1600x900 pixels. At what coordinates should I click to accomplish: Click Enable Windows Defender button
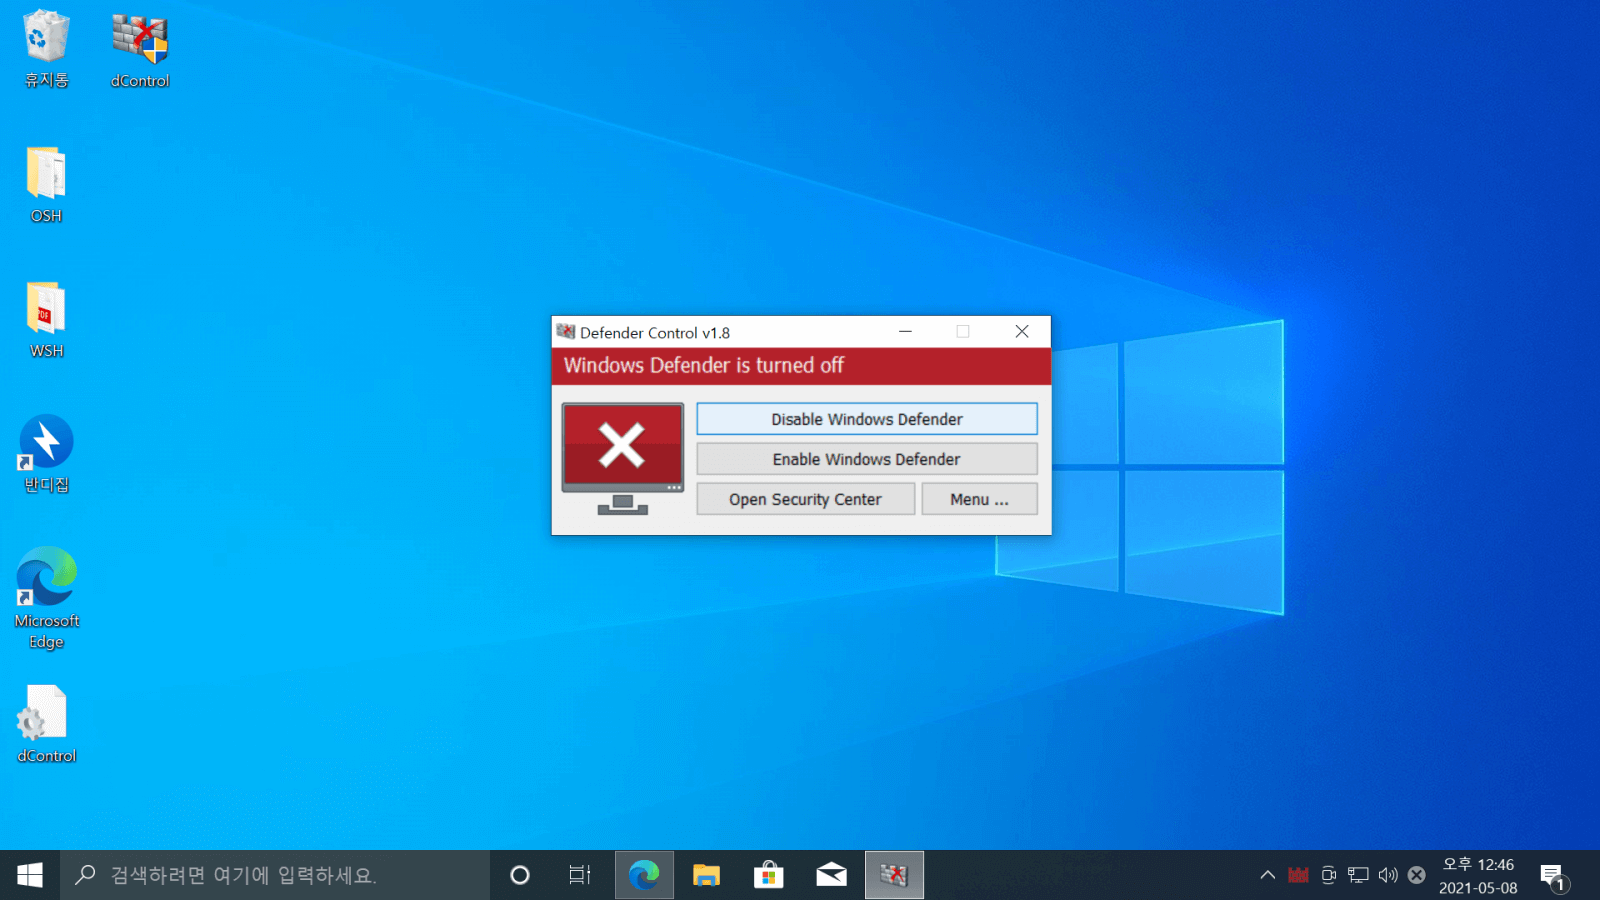(x=866, y=459)
